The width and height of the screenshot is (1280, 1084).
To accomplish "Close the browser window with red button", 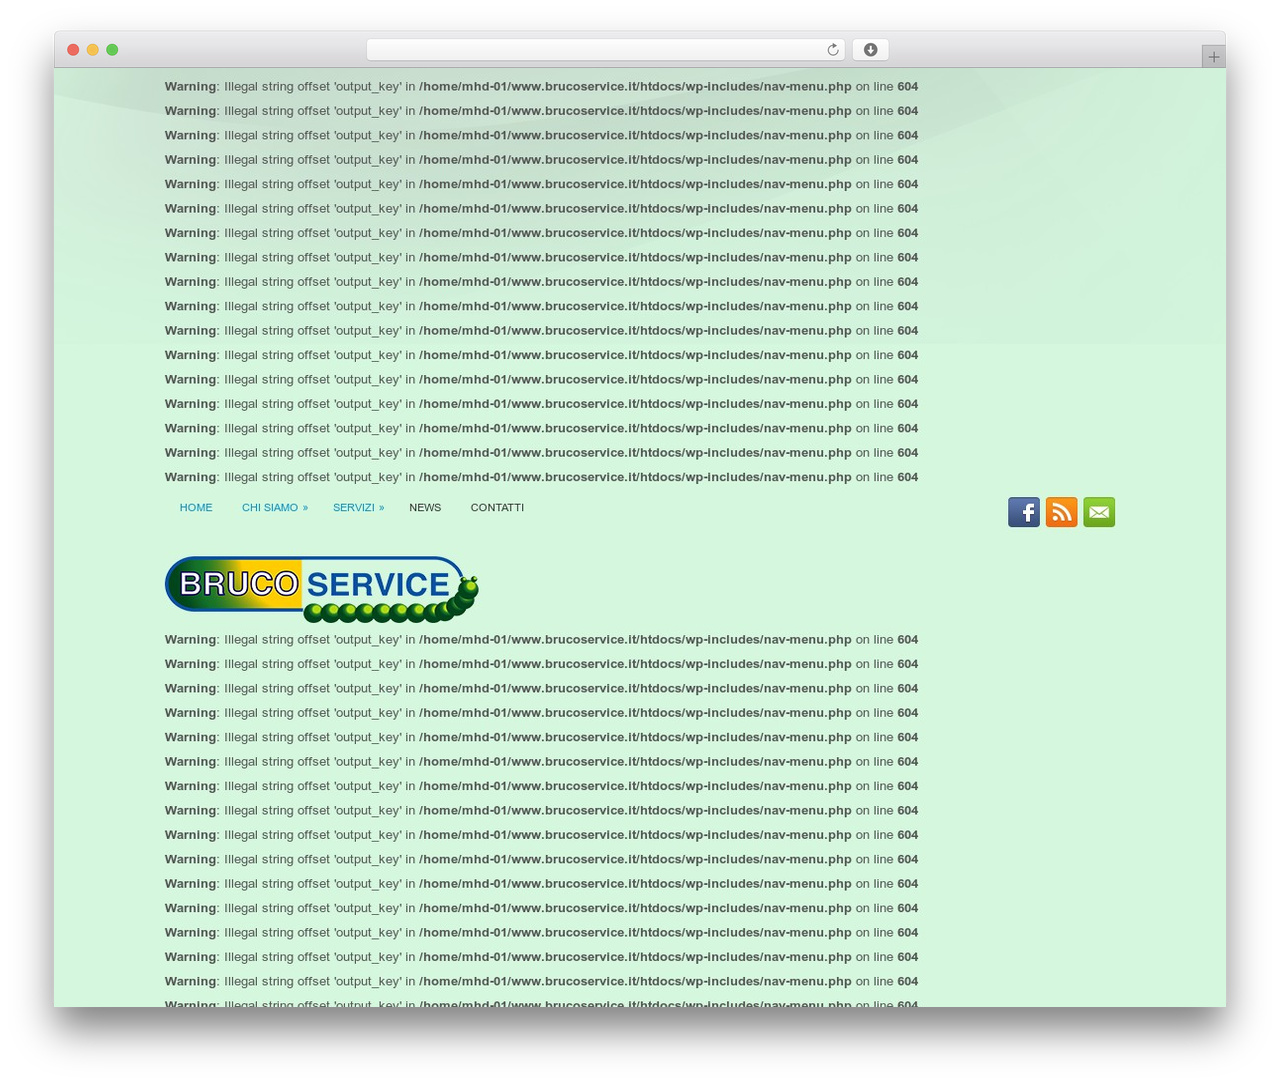I will click(x=73, y=50).
